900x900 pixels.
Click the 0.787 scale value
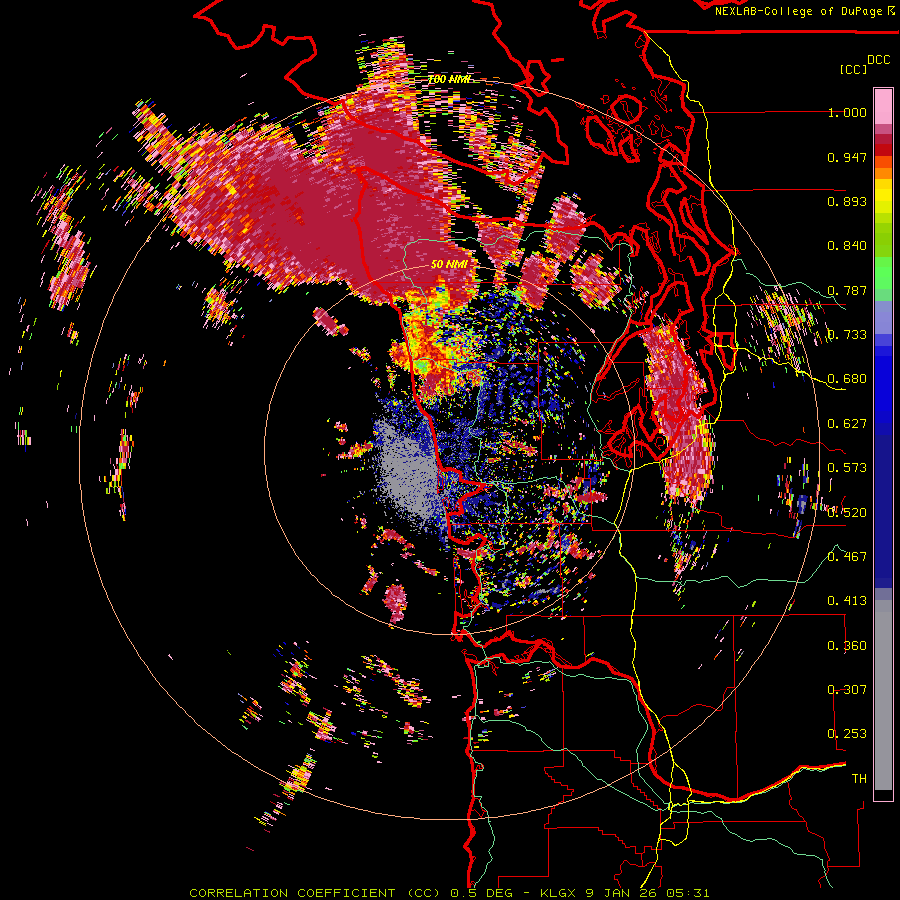click(x=847, y=290)
